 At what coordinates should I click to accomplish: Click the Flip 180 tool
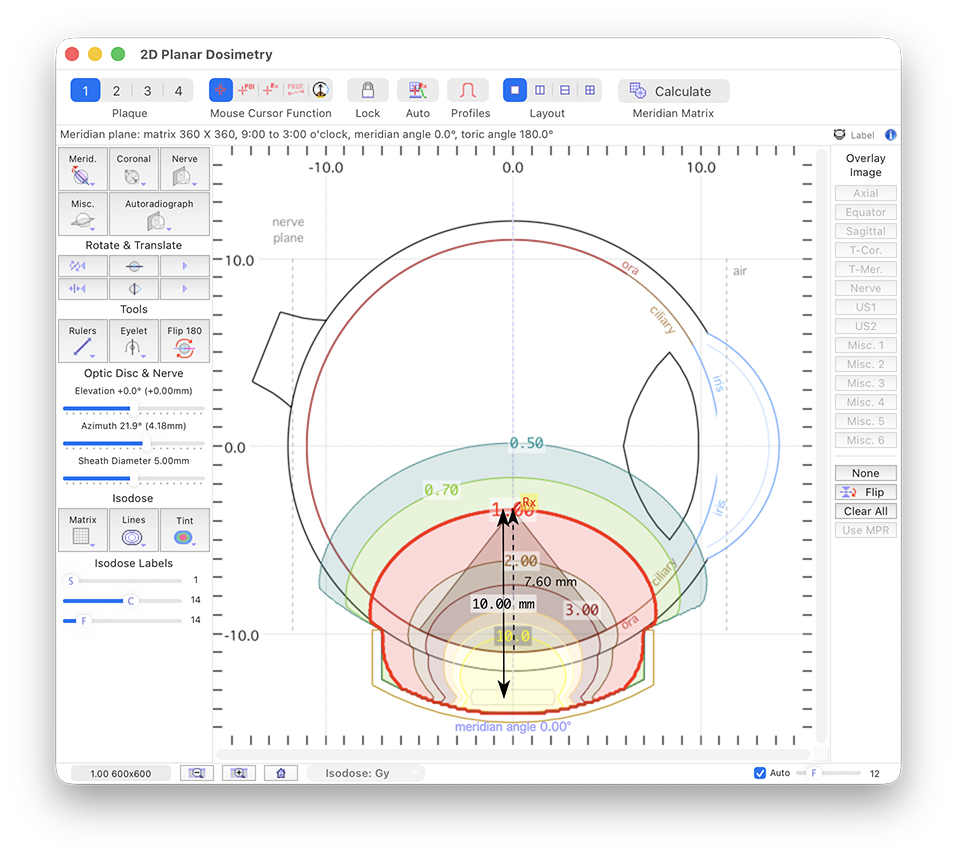(185, 341)
